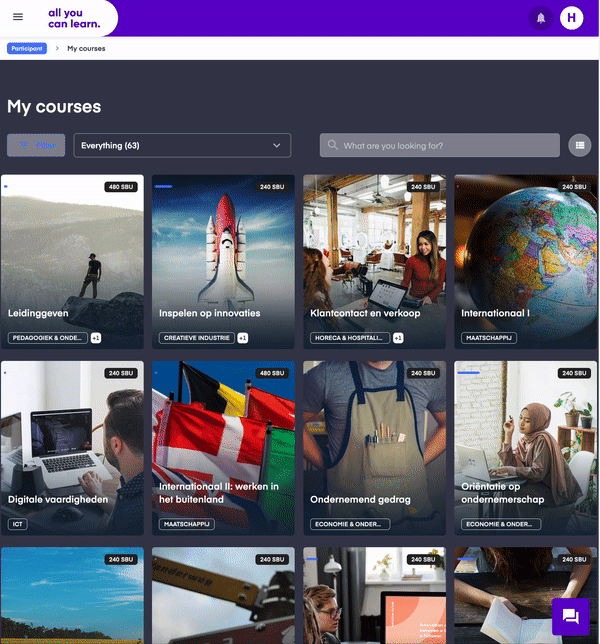
Task: Open Internationaal II: werken in het buitenland
Action: pos(223,448)
